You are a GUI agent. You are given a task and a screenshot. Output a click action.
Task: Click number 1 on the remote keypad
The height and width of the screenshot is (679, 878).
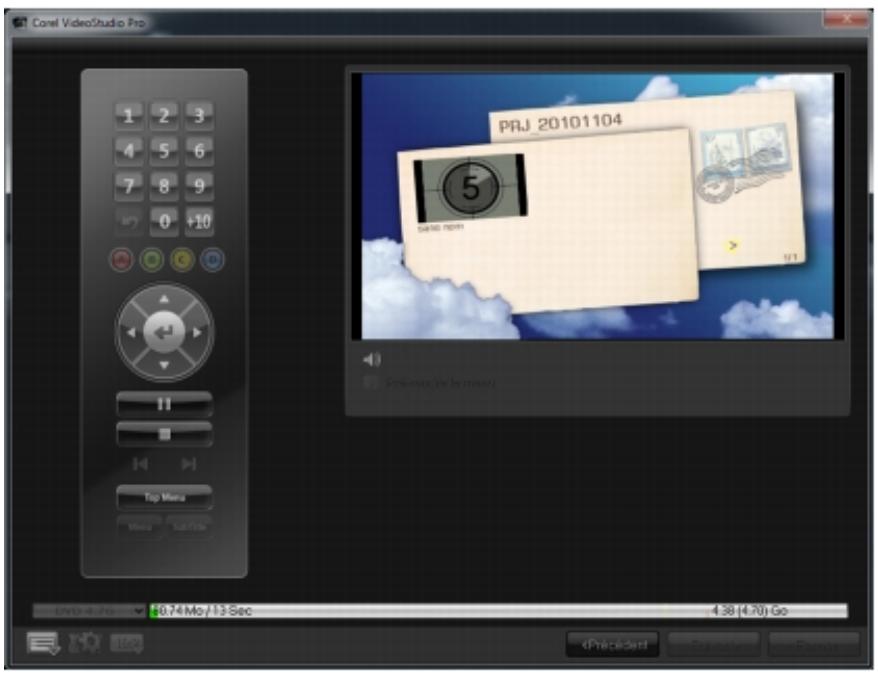click(x=129, y=116)
